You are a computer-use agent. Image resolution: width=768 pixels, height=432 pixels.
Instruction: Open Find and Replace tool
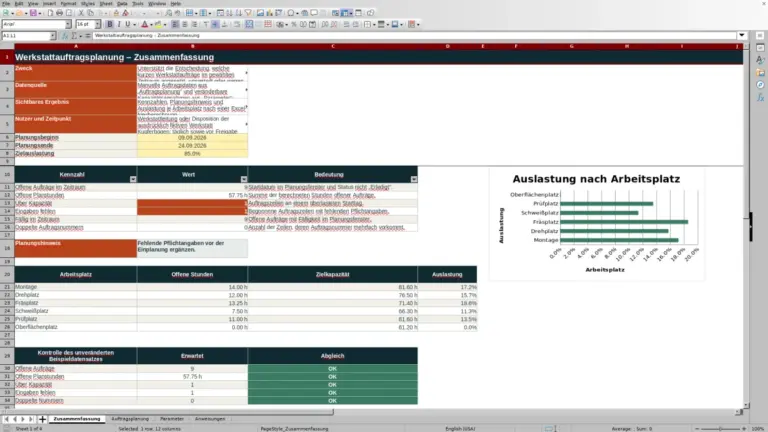click(168, 13)
